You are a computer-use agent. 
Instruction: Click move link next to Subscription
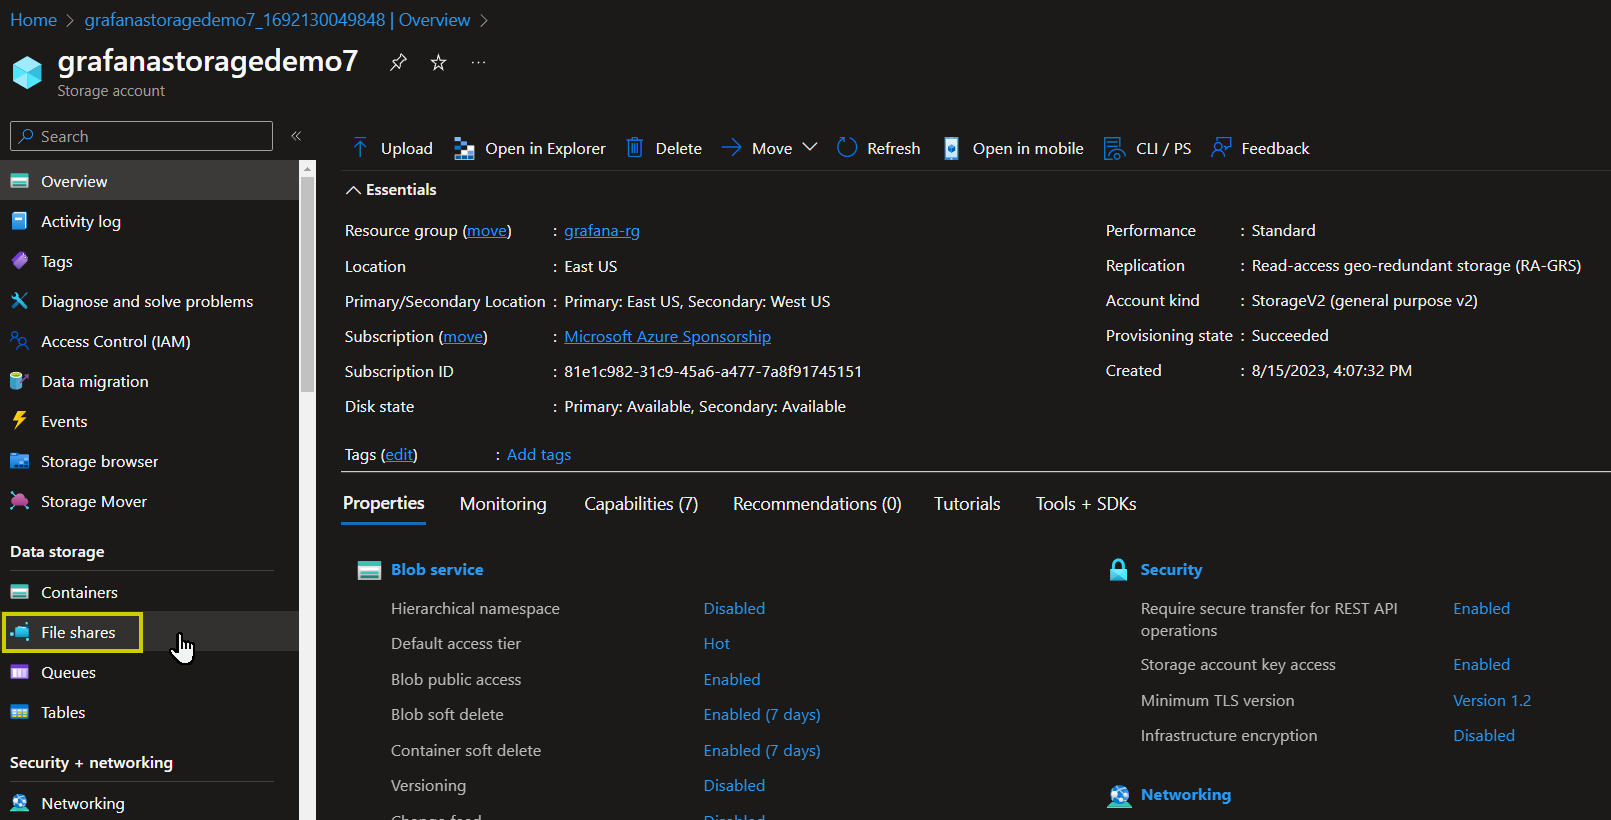tap(463, 337)
